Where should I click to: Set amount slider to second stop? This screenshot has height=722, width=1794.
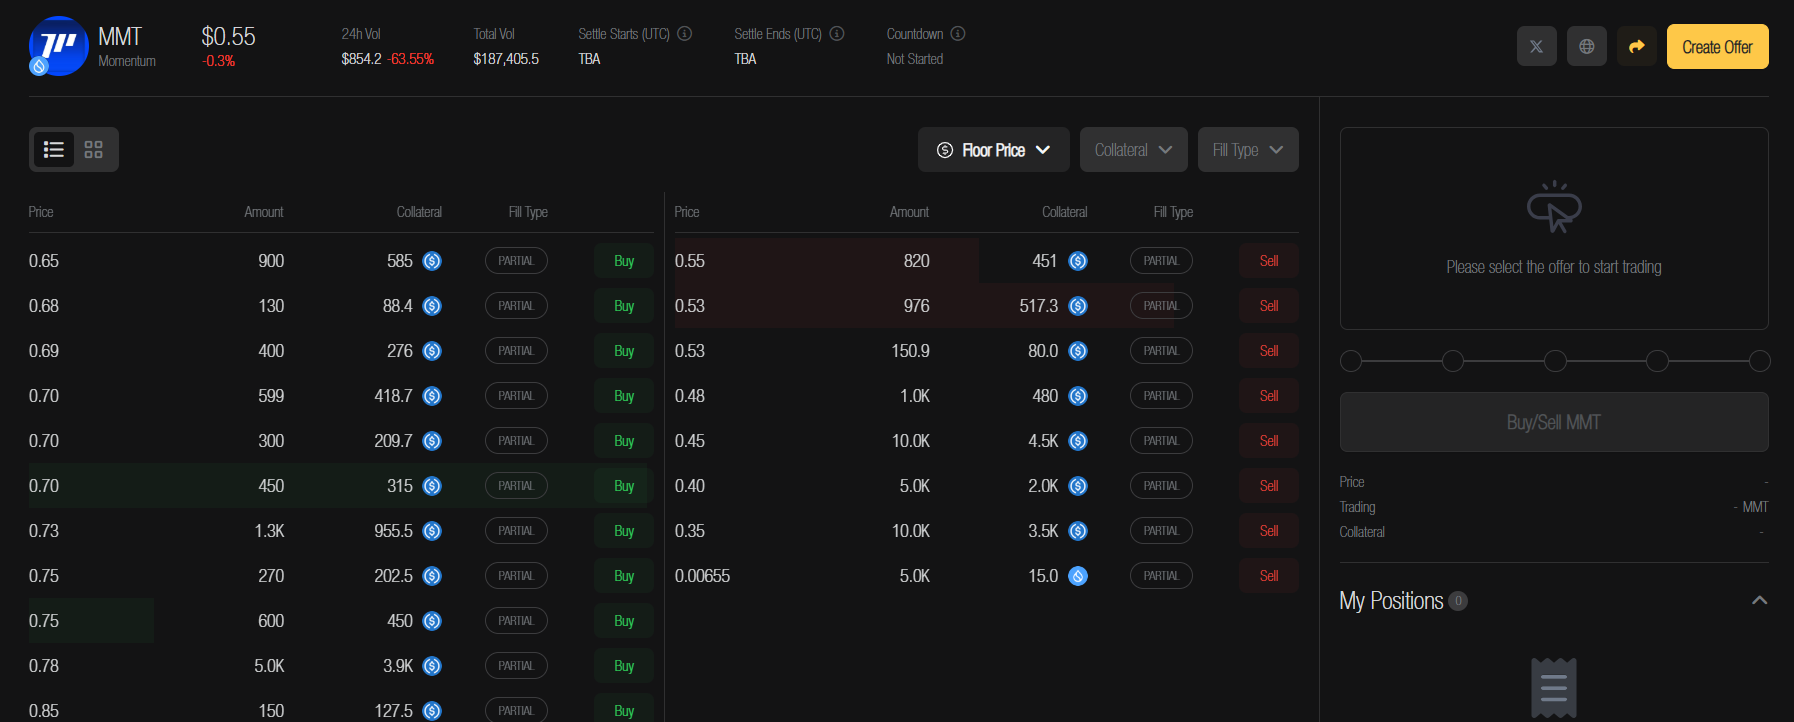pyautogui.click(x=1453, y=361)
